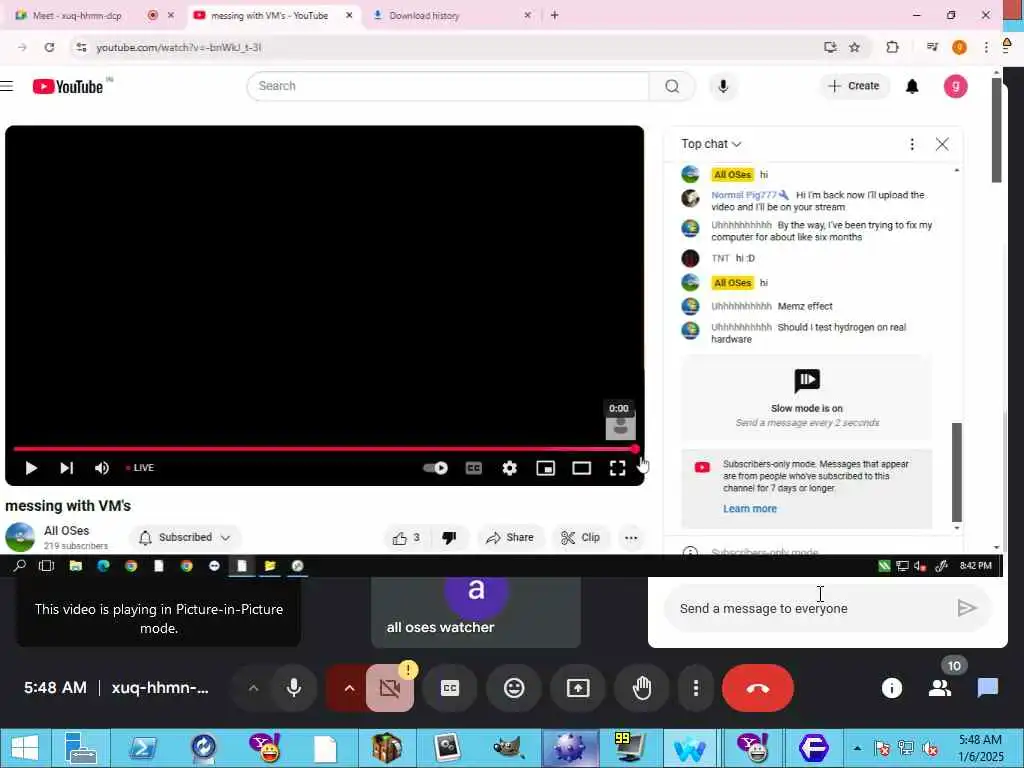Focus the YouTube search field
The image size is (1024, 768).
point(448,86)
